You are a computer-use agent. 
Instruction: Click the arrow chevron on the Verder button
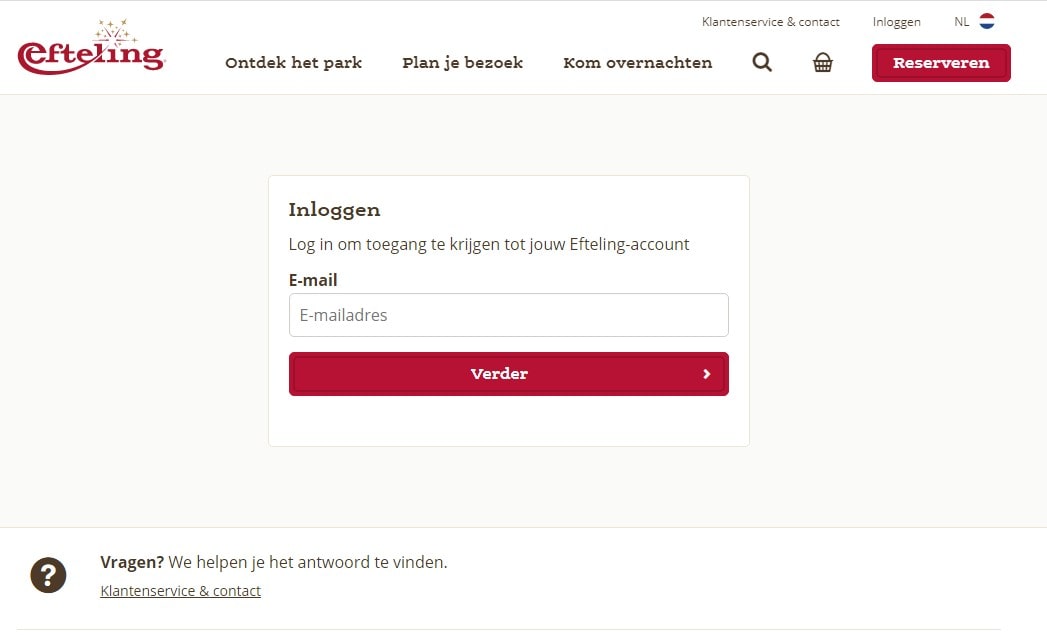pyautogui.click(x=706, y=374)
